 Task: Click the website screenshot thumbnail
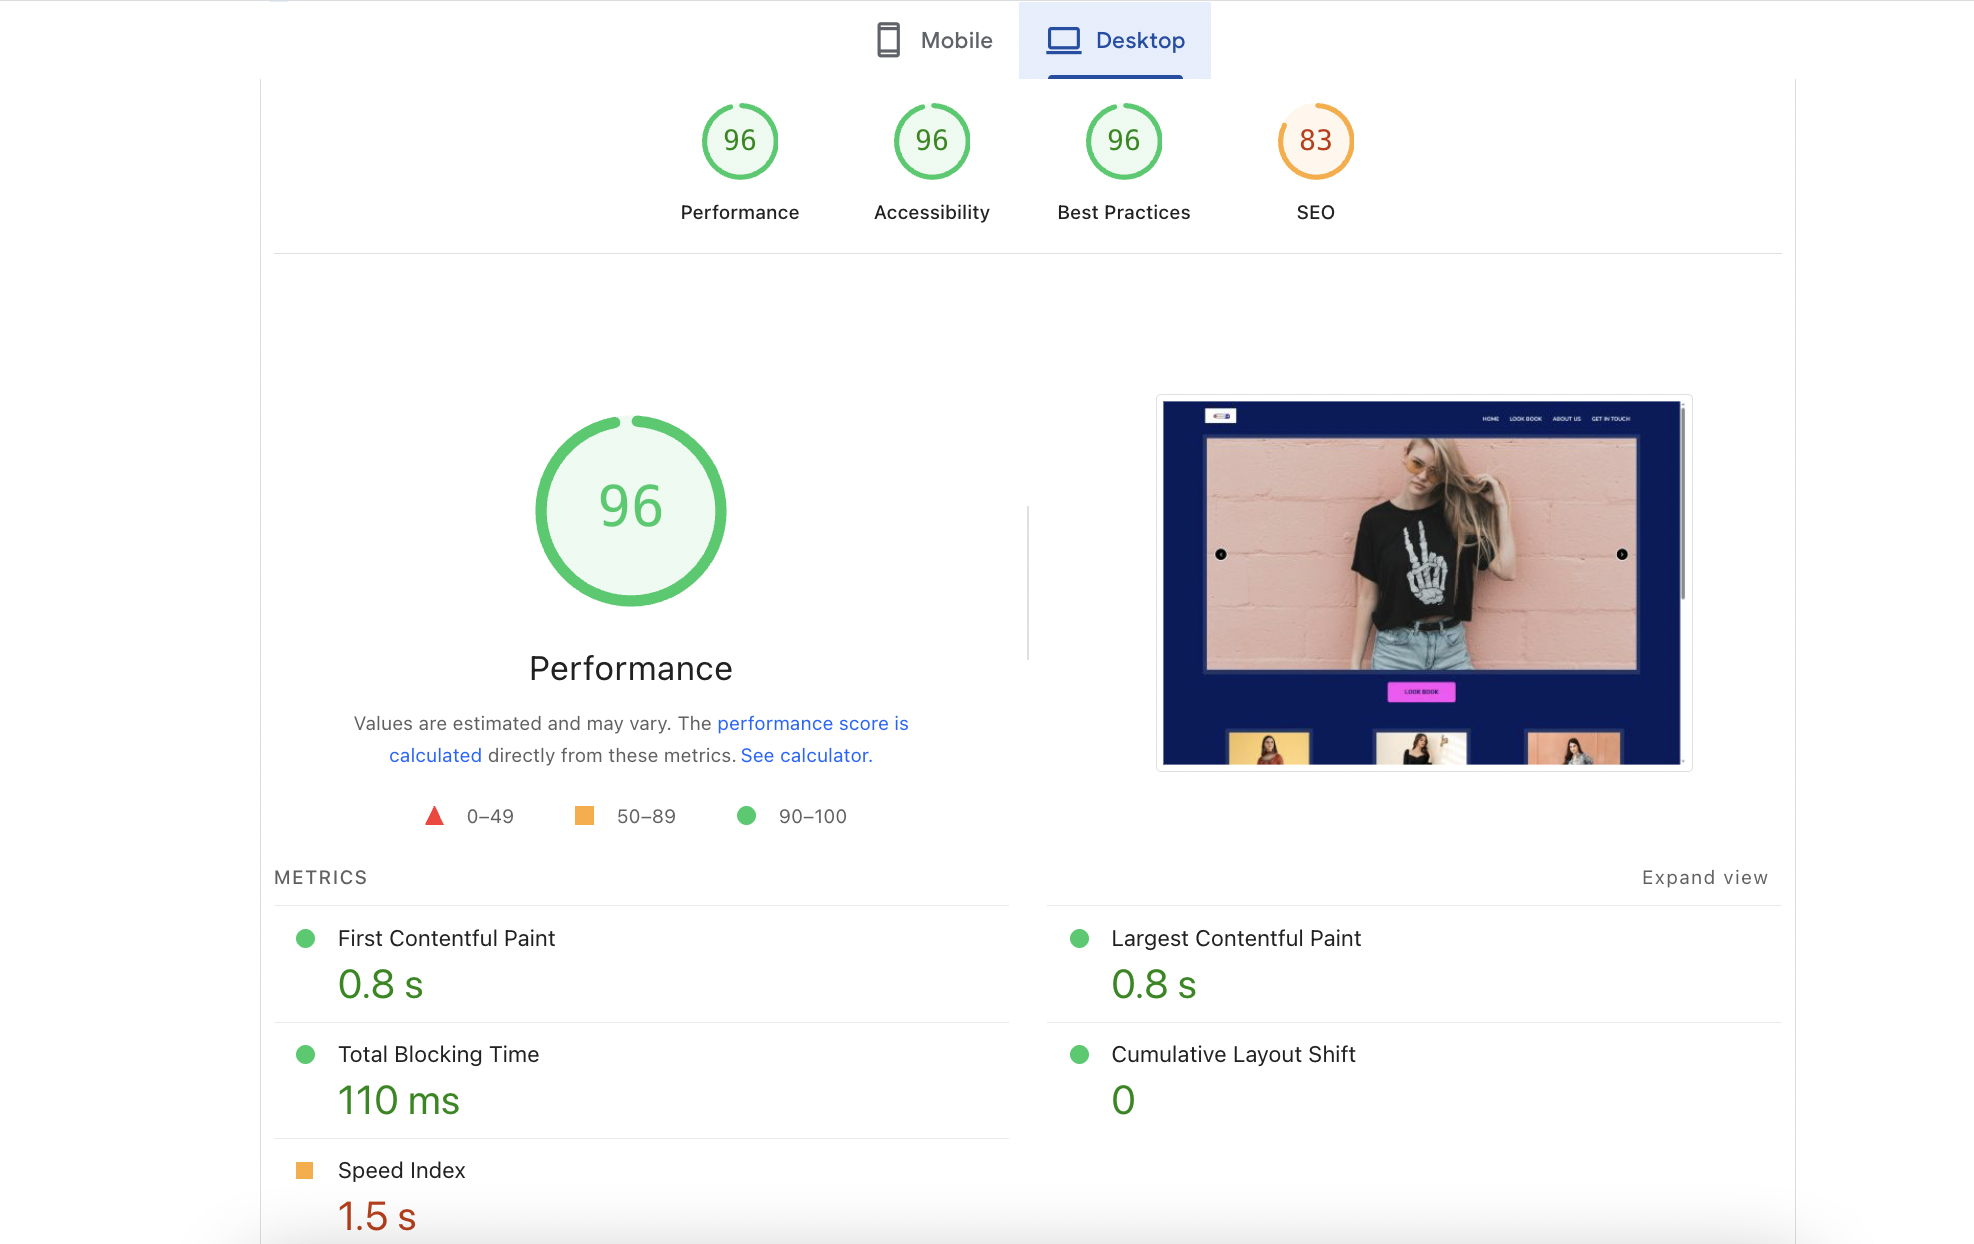[1423, 582]
